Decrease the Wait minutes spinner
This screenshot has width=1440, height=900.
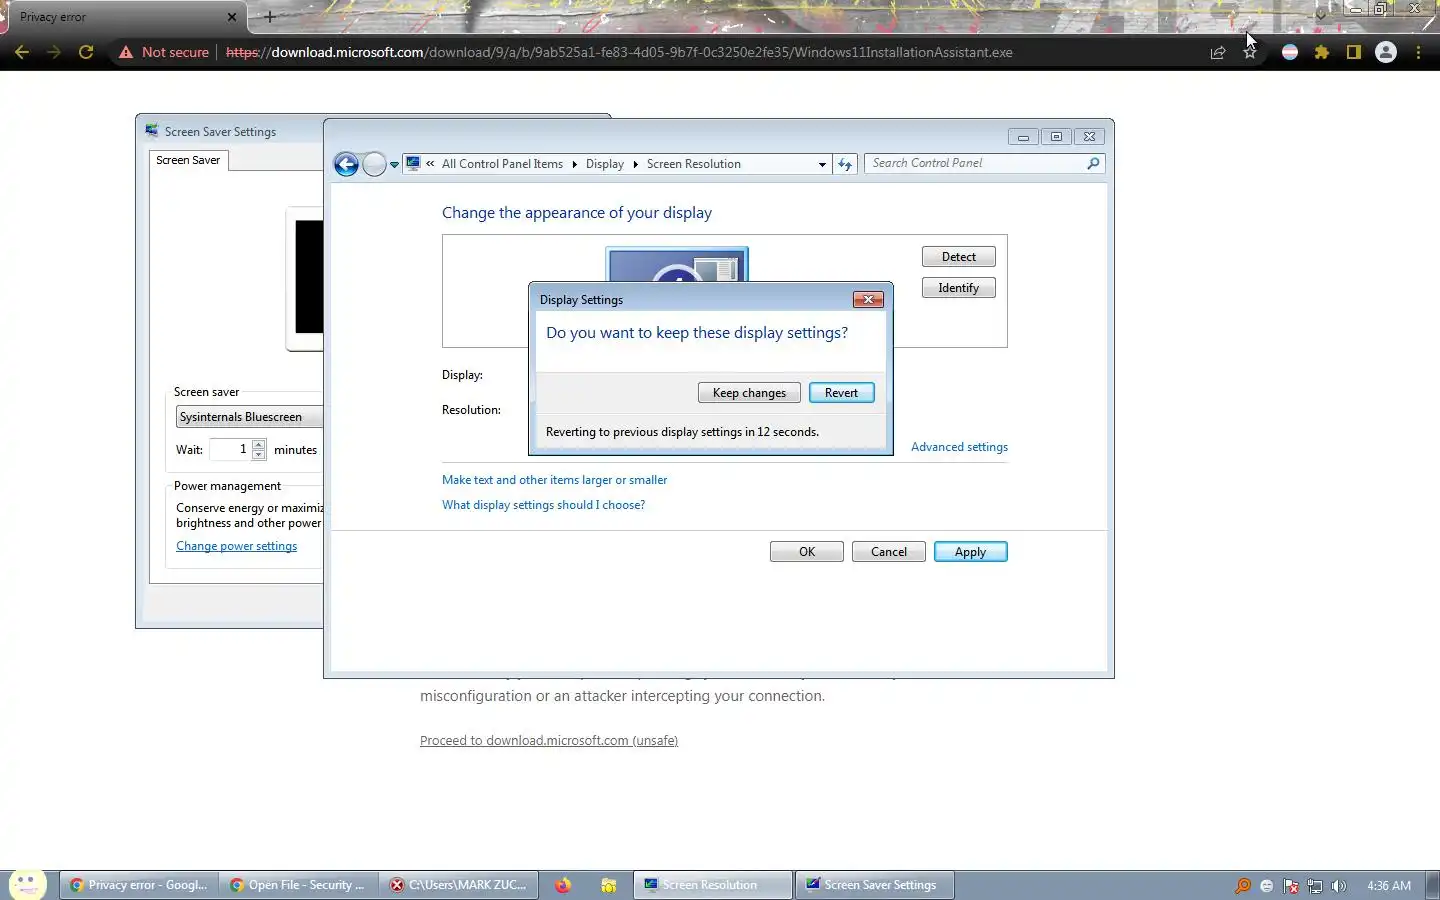259,455
